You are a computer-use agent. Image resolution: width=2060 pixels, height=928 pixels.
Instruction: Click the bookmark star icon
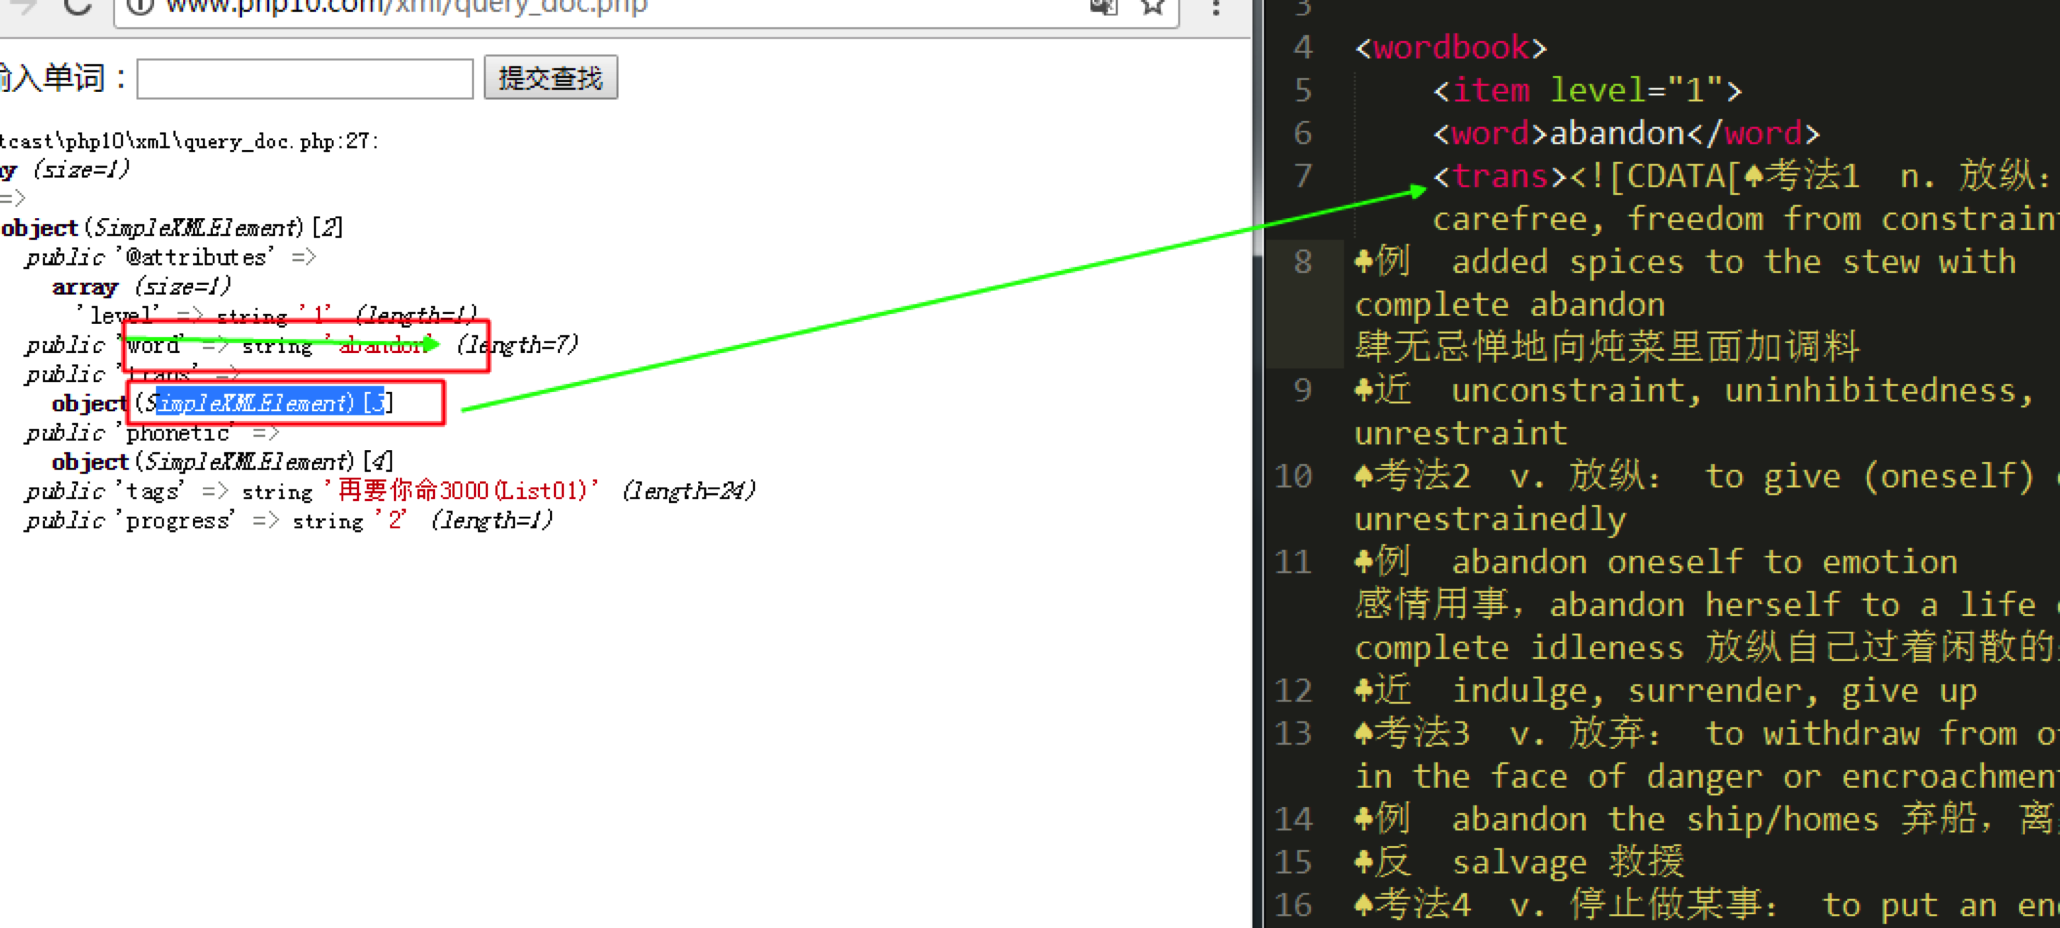tap(1153, 7)
